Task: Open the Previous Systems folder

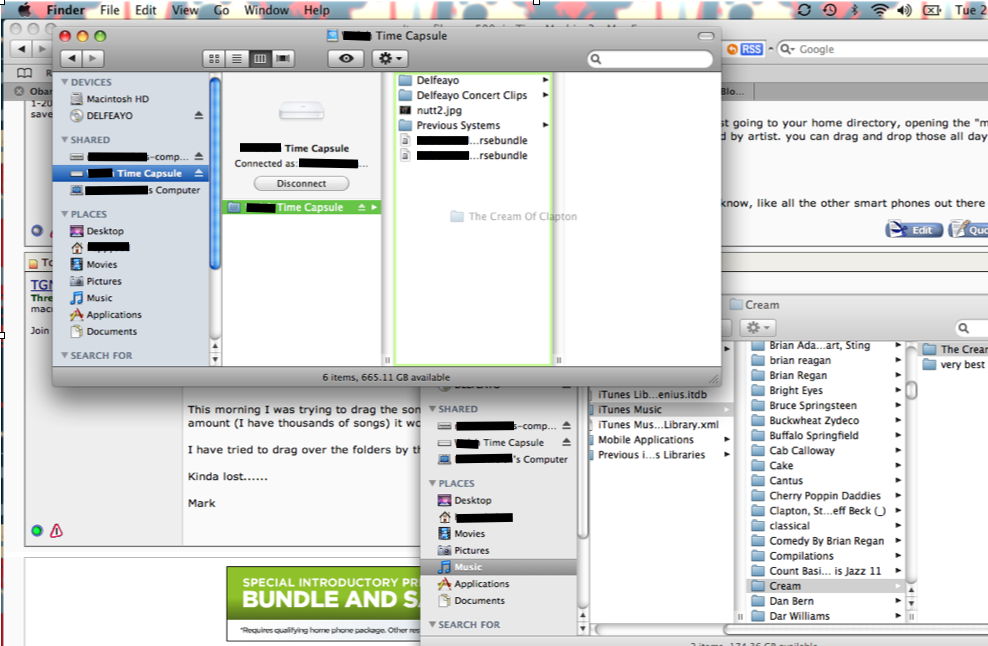Action: click(458, 125)
